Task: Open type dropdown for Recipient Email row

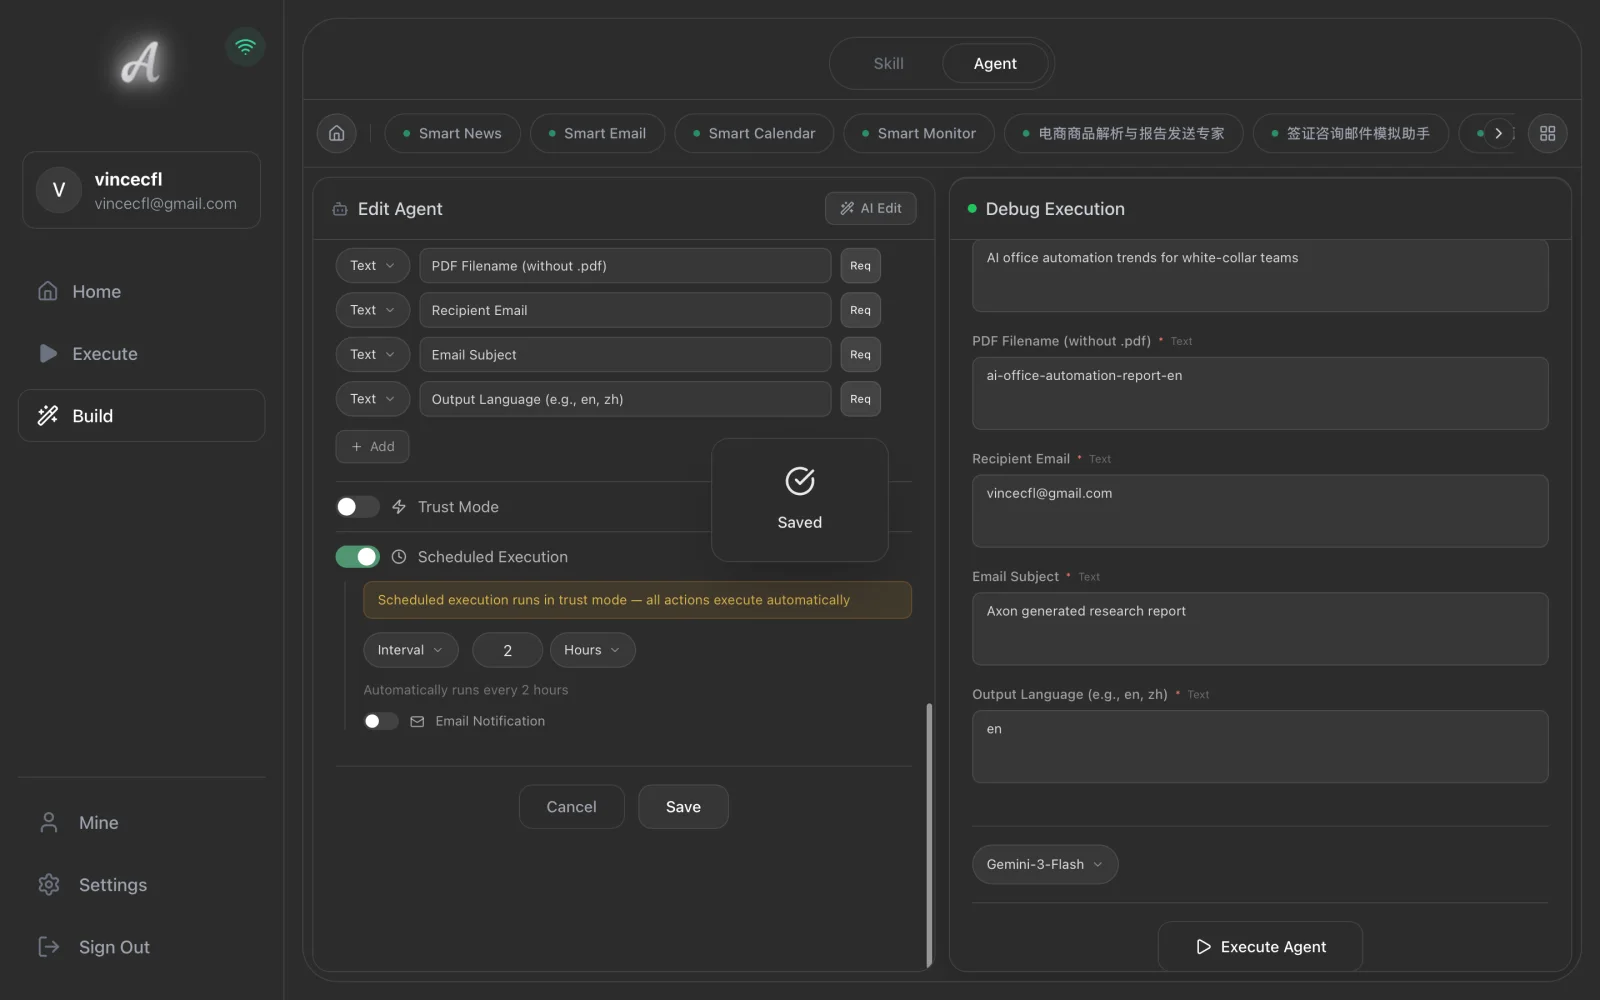Action: [372, 310]
